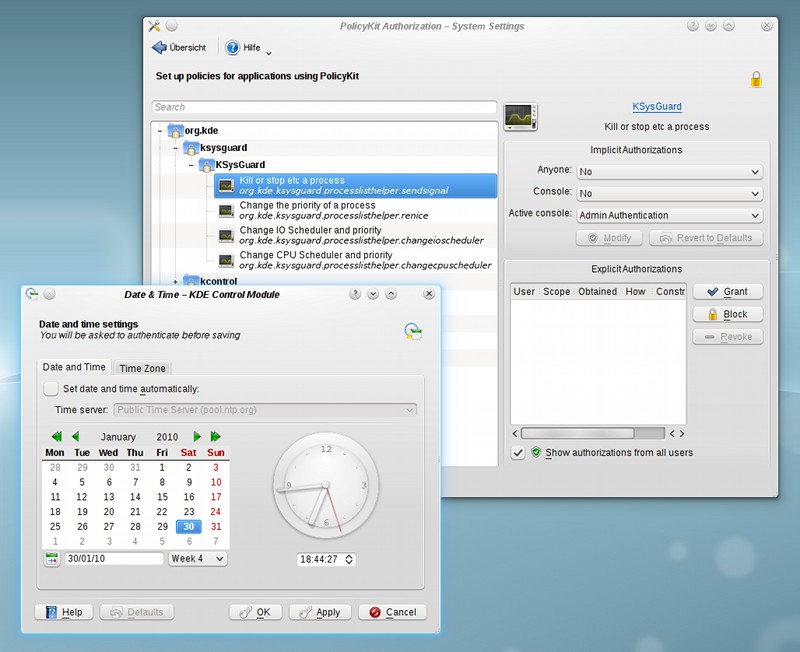This screenshot has height=652, width=800.
Task: Click the Grant button
Action: tap(728, 292)
